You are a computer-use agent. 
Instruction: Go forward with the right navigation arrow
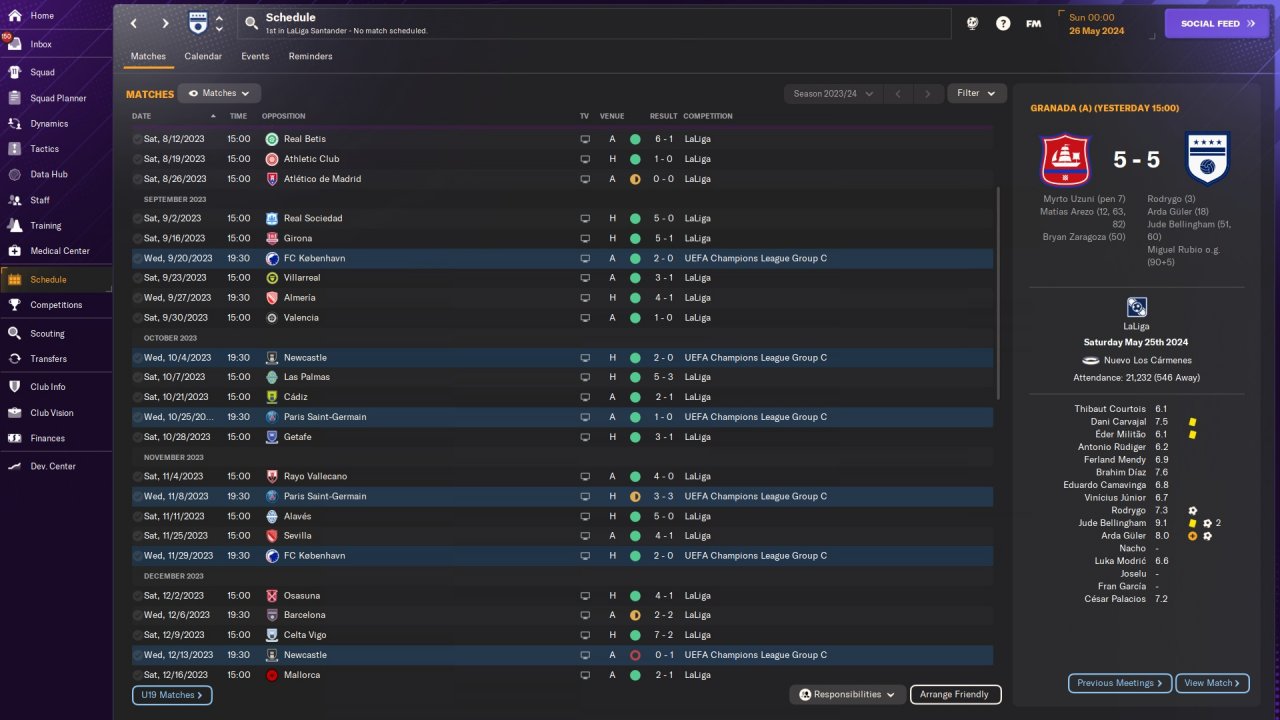click(166, 23)
